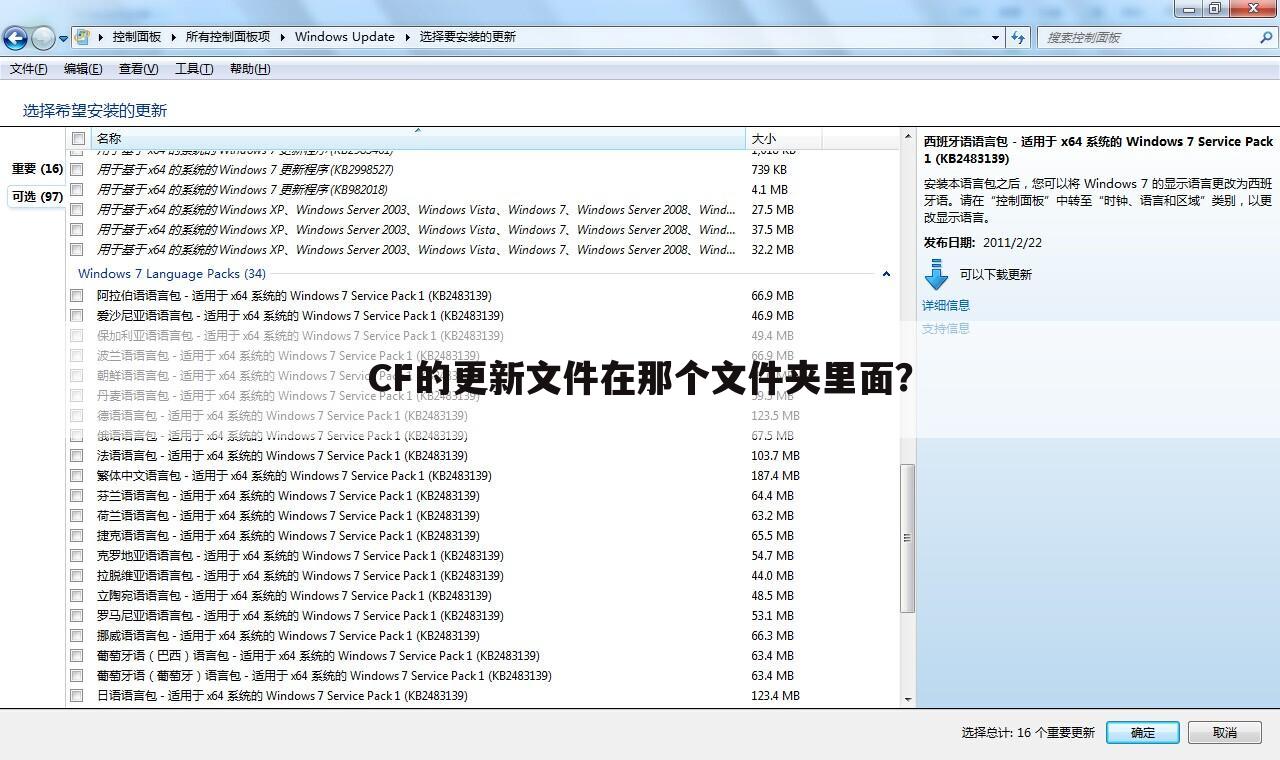Close the Windows Update window

tap(1252, 9)
